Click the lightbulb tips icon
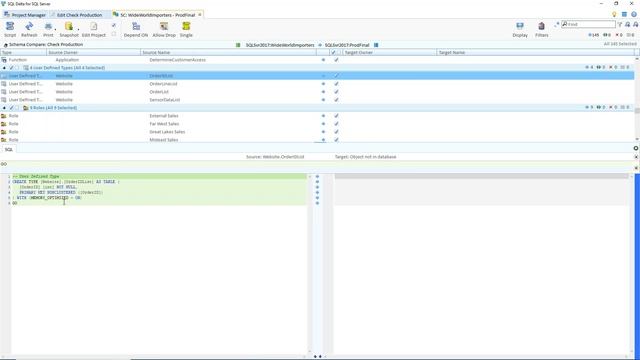The image size is (640, 360). pos(614,14)
